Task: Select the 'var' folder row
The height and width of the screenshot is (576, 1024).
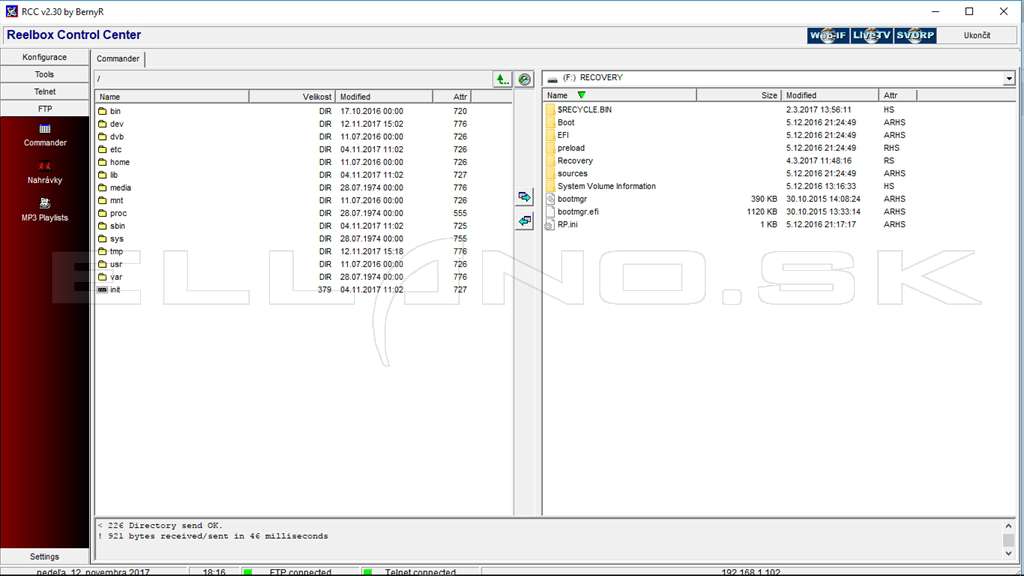Action: [x=303, y=277]
